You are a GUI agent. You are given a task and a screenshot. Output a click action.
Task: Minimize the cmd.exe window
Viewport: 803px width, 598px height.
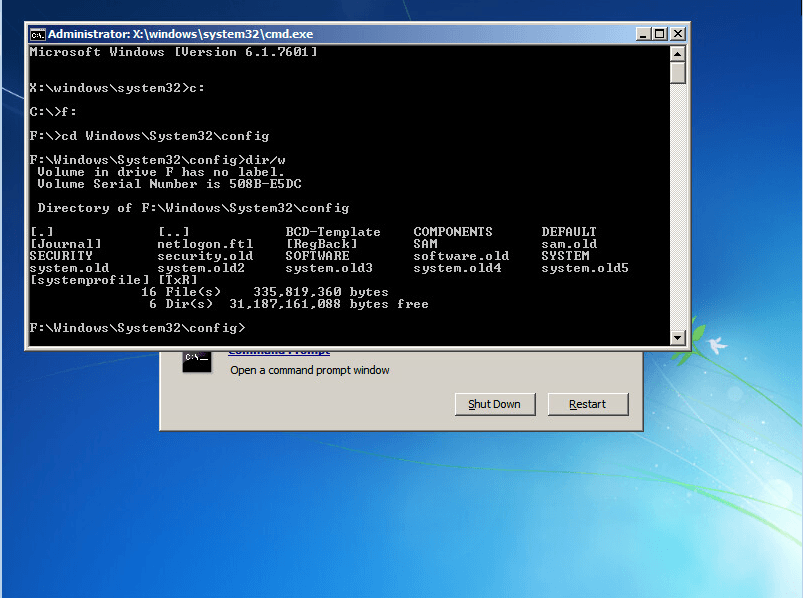coord(643,34)
